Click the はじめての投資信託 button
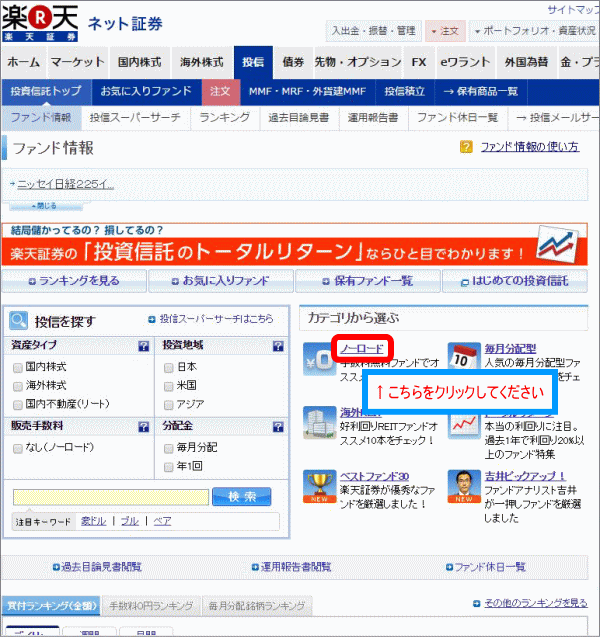Image resolution: width=600 pixels, height=637 pixels. coord(515,281)
